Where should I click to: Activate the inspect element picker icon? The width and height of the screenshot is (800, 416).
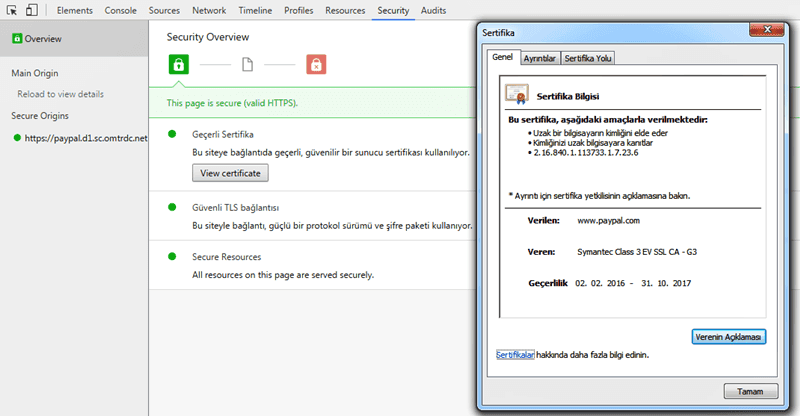coord(12,10)
